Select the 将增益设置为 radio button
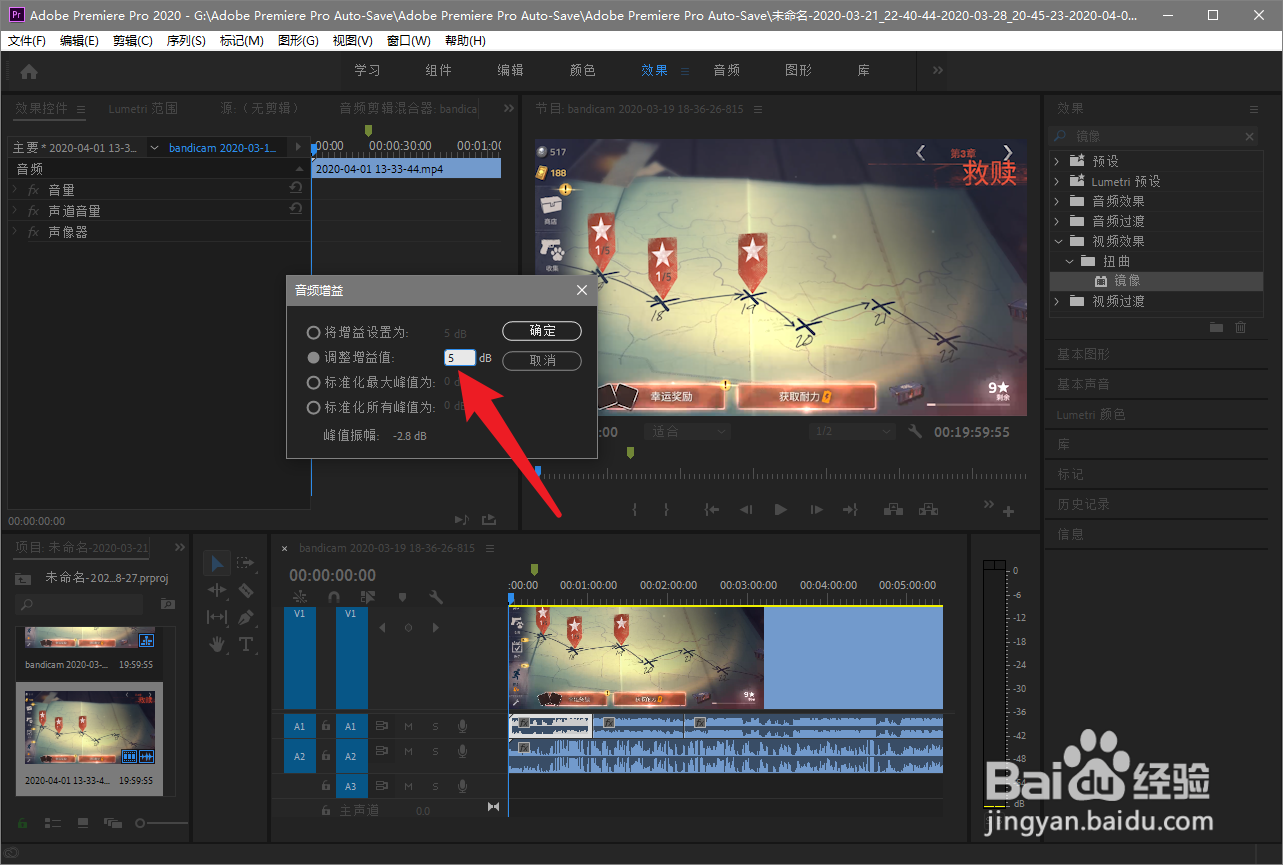Viewport: 1283px width, 865px height. [313, 332]
